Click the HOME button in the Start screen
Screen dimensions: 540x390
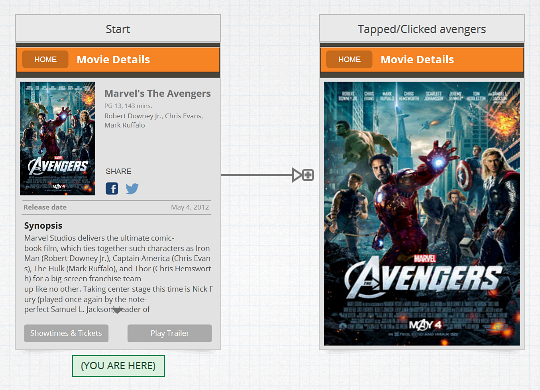click(45, 59)
